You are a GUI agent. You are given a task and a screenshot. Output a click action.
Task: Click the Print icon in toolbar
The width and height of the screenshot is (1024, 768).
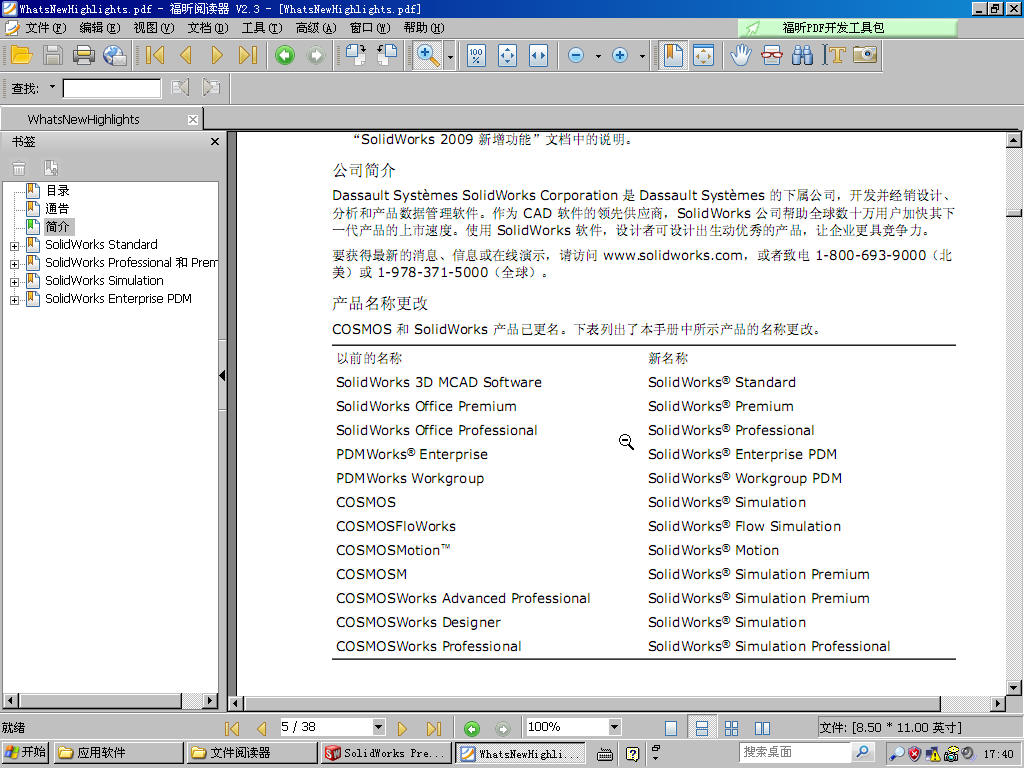coord(84,56)
